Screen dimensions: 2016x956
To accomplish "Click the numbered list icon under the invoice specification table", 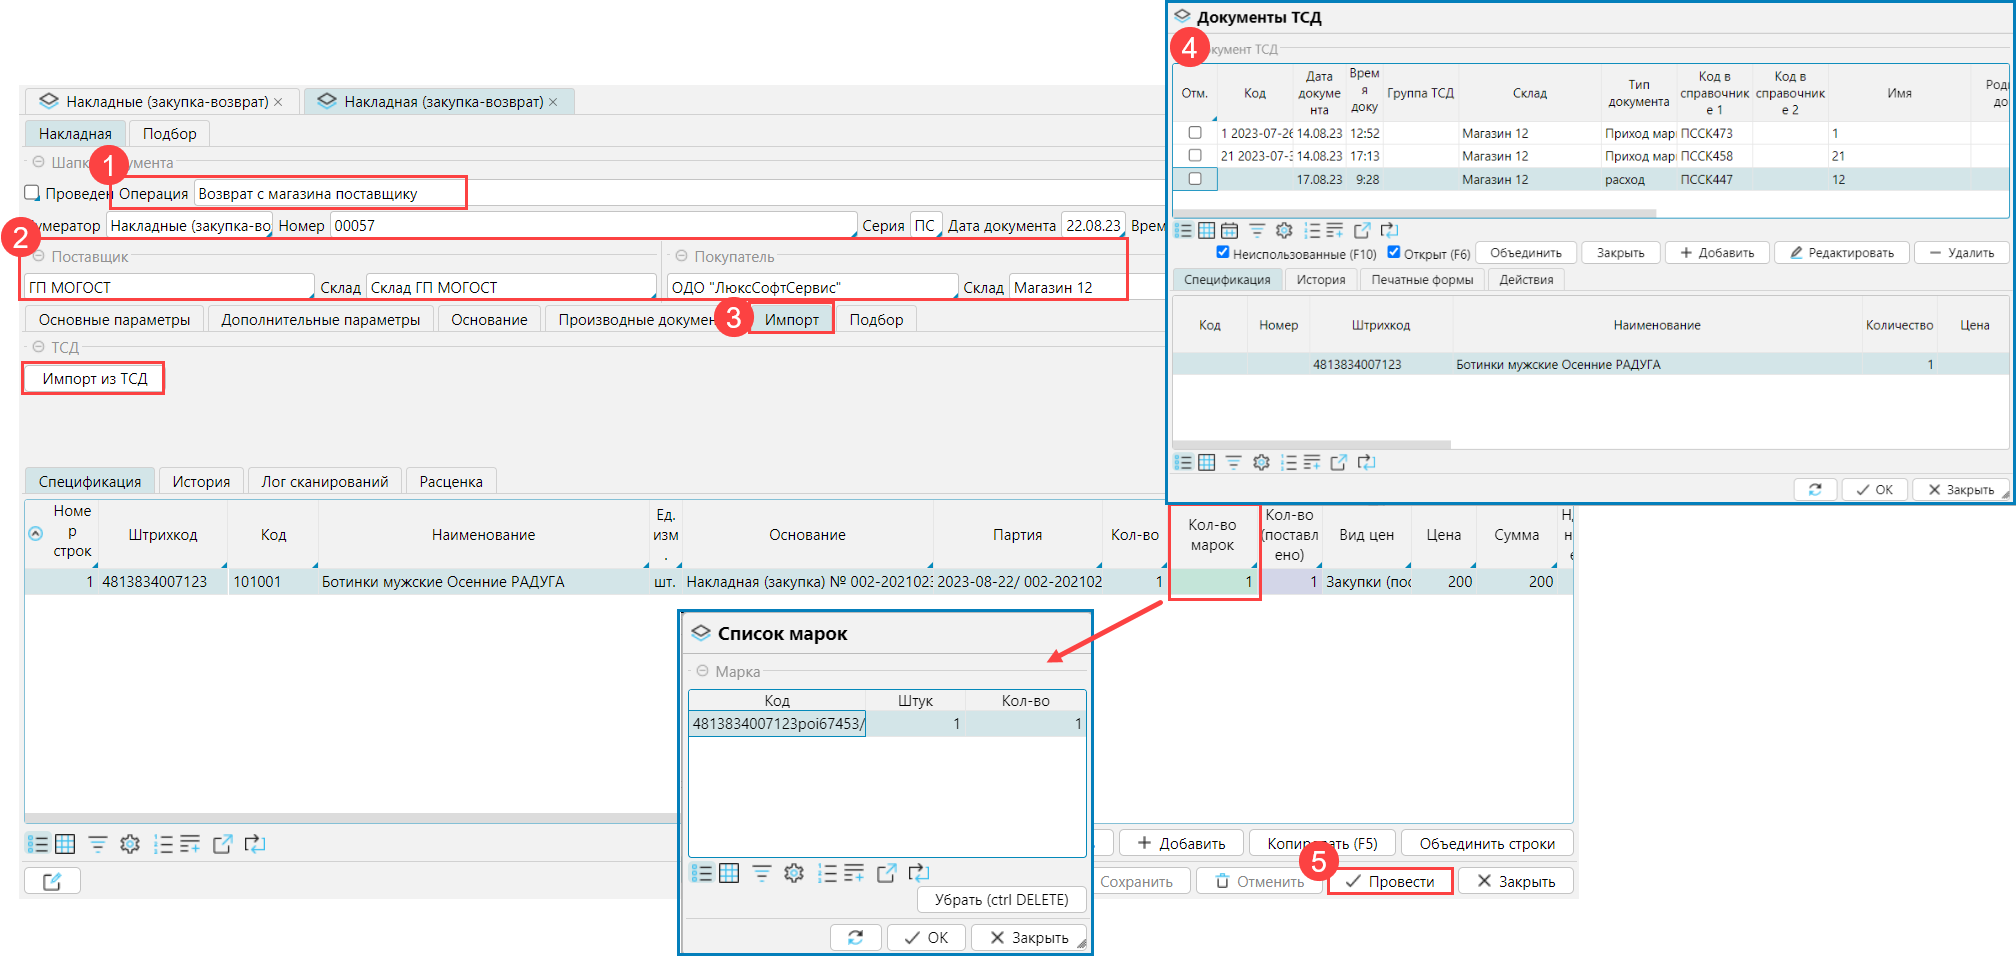I will tap(163, 844).
